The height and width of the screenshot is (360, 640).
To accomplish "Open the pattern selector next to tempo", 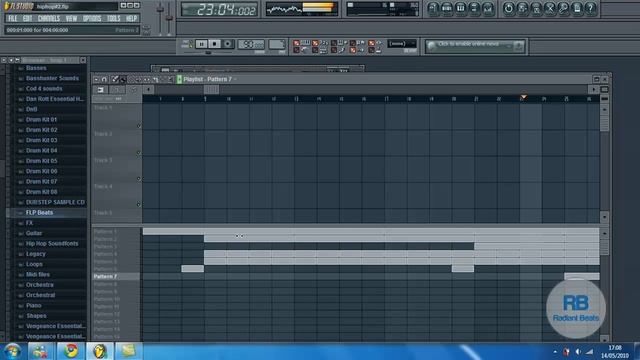I will click(x=277, y=44).
